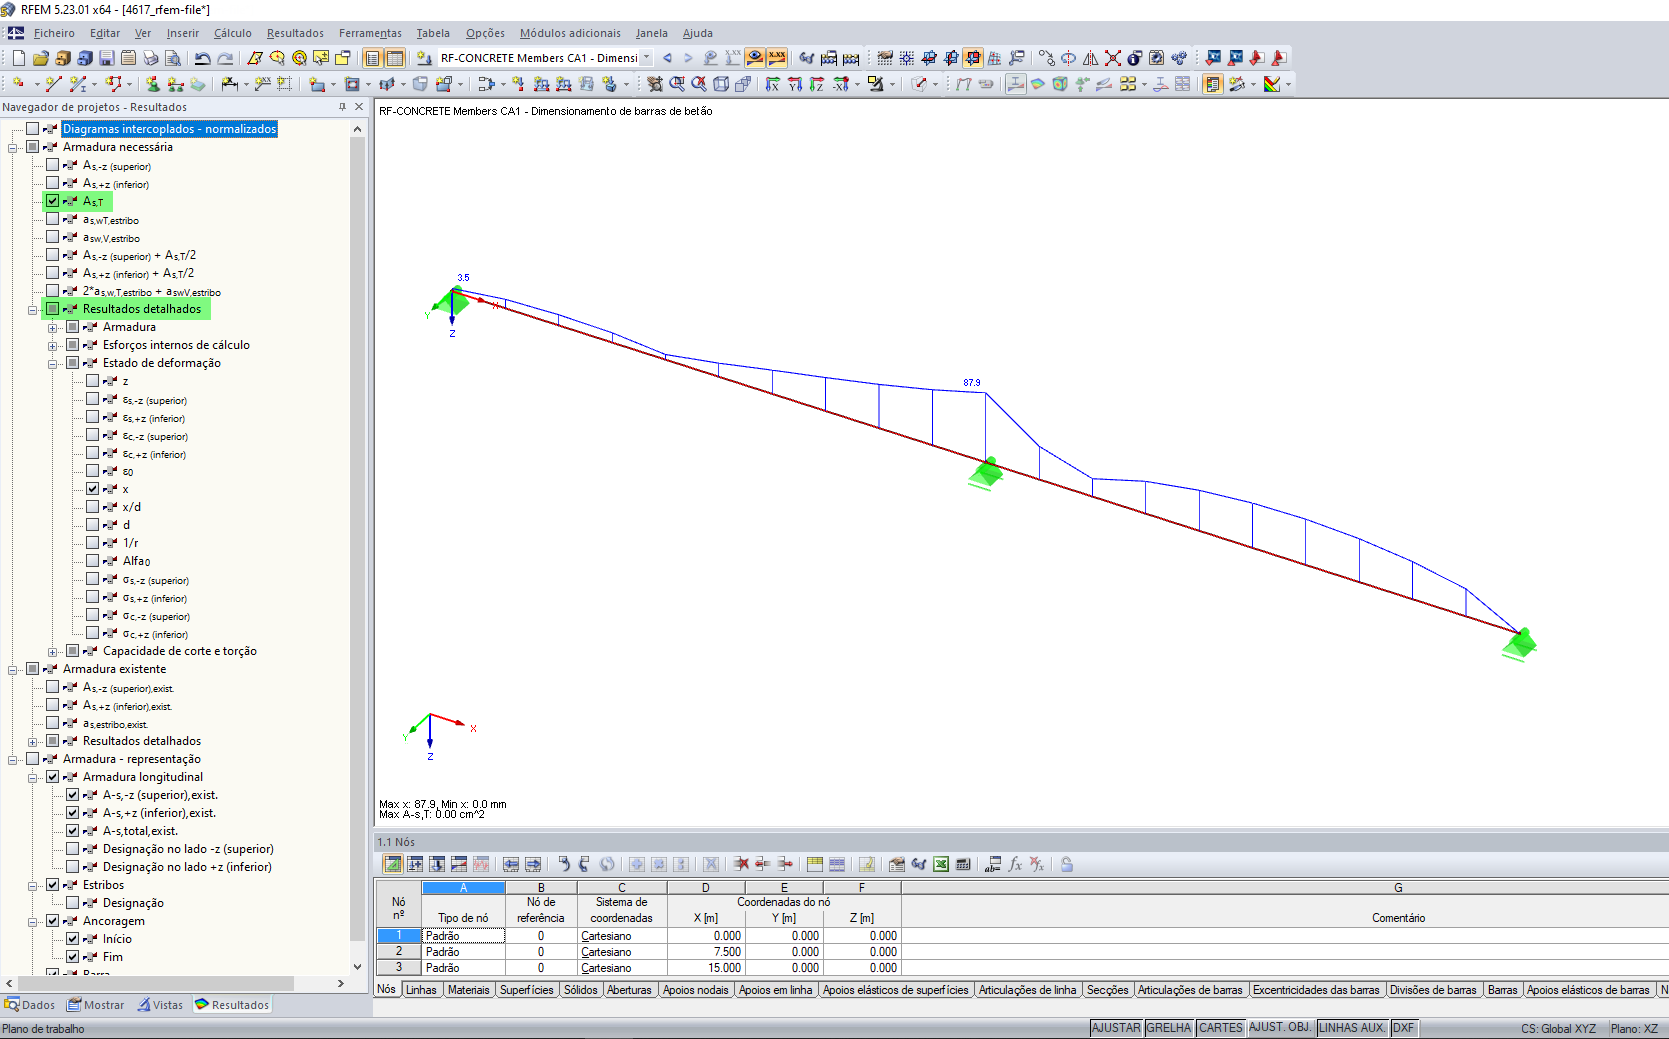Switch navigator to the Mostrar tab
This screenshot has width=1669, height=1039.
[96, 1005]
